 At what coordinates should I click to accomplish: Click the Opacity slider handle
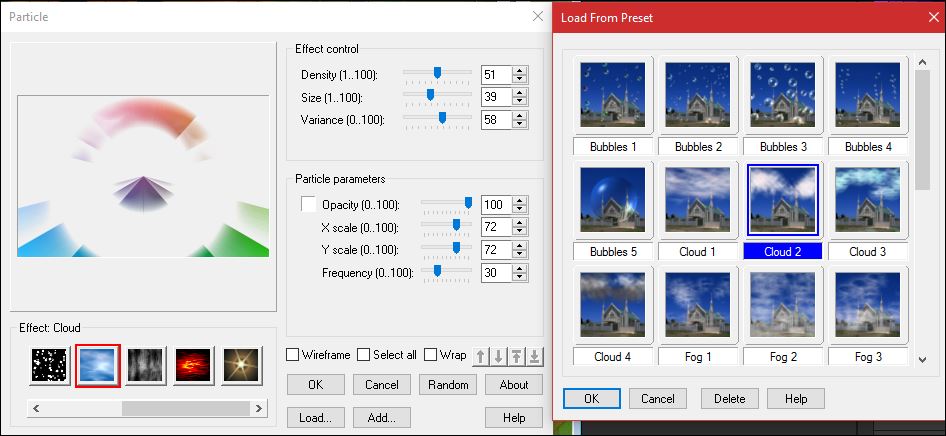point(468,203)
